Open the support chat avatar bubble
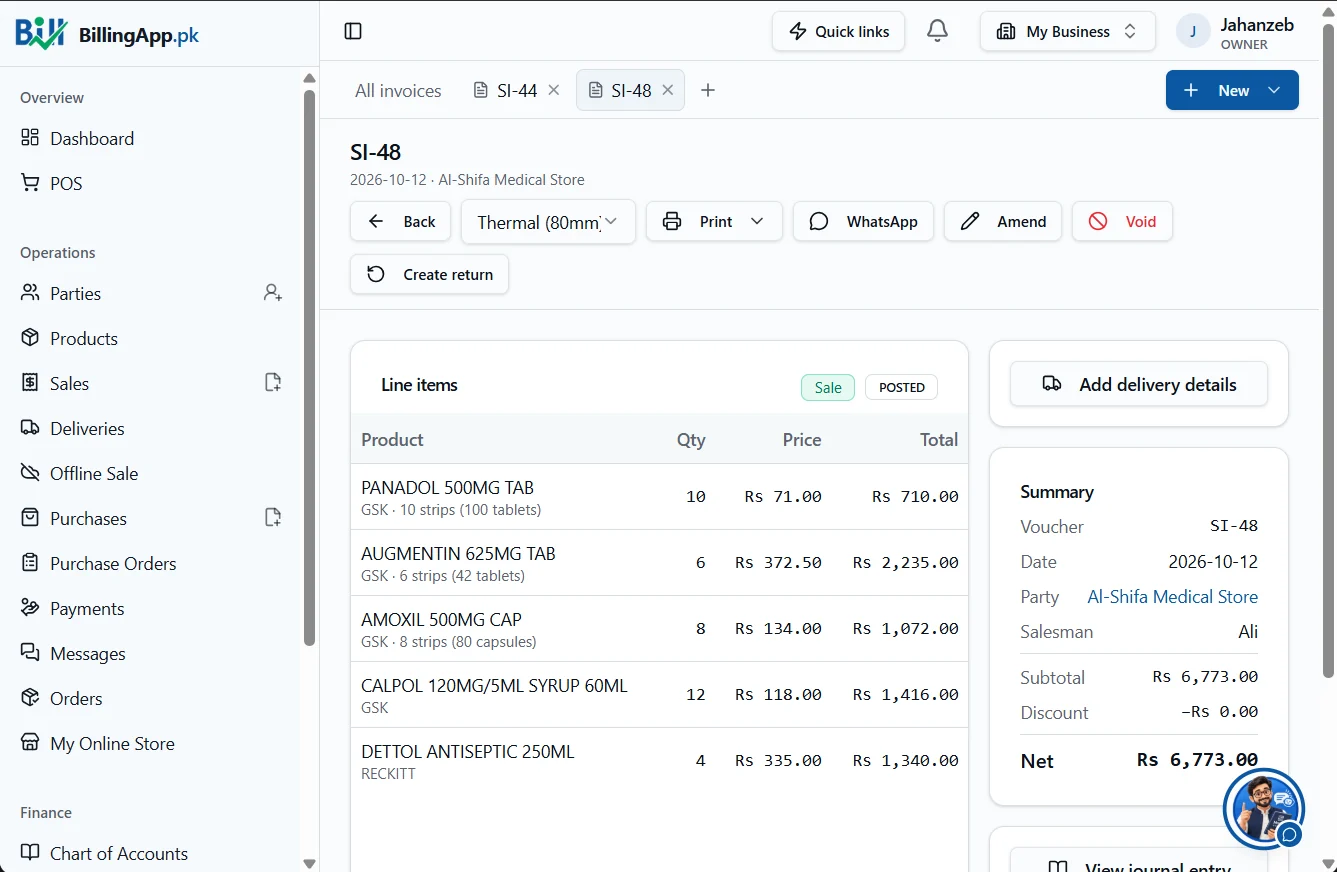 pos(1263,808)
